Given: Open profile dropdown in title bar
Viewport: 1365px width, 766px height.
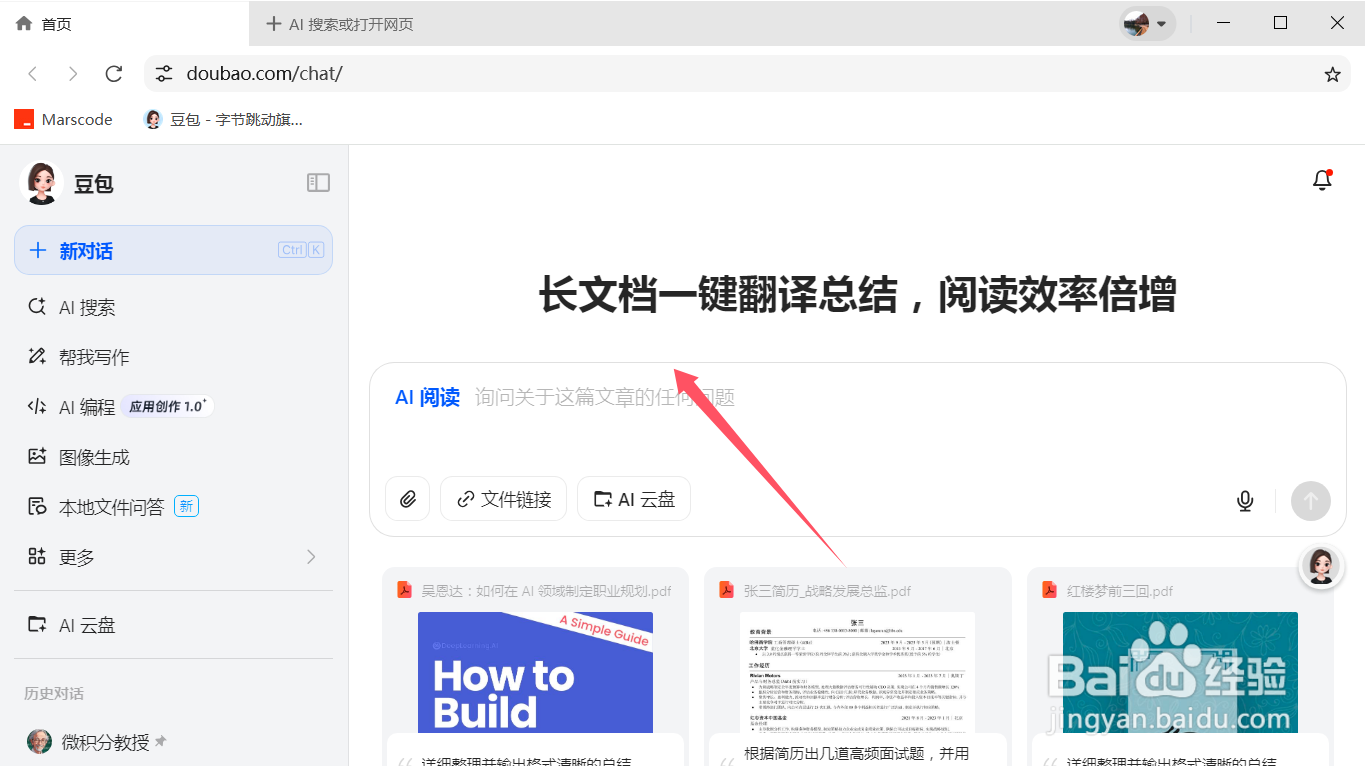Looking at the screenshot, I should [1147, 23].
